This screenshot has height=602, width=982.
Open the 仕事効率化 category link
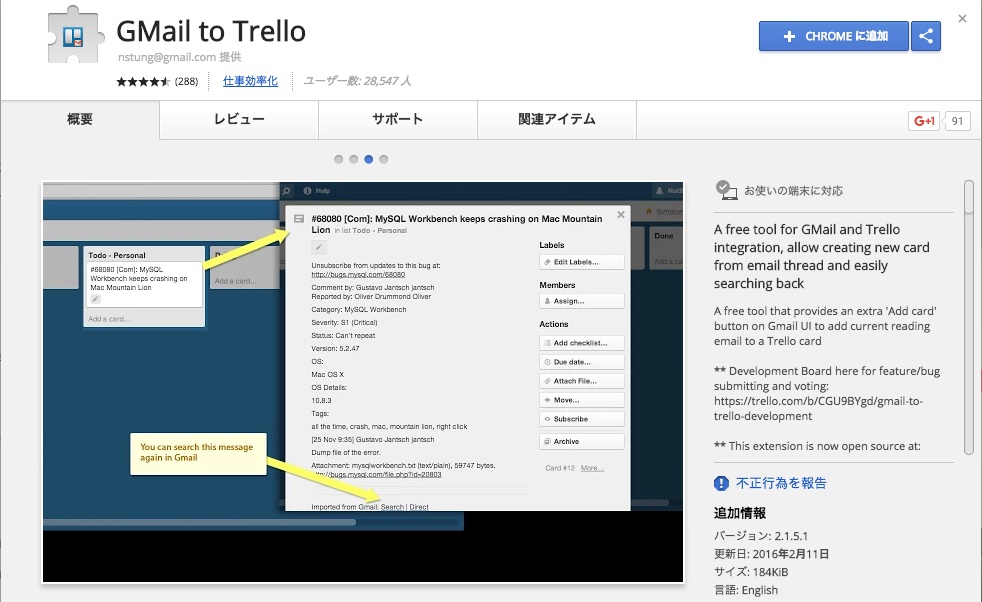click(250, 81)
